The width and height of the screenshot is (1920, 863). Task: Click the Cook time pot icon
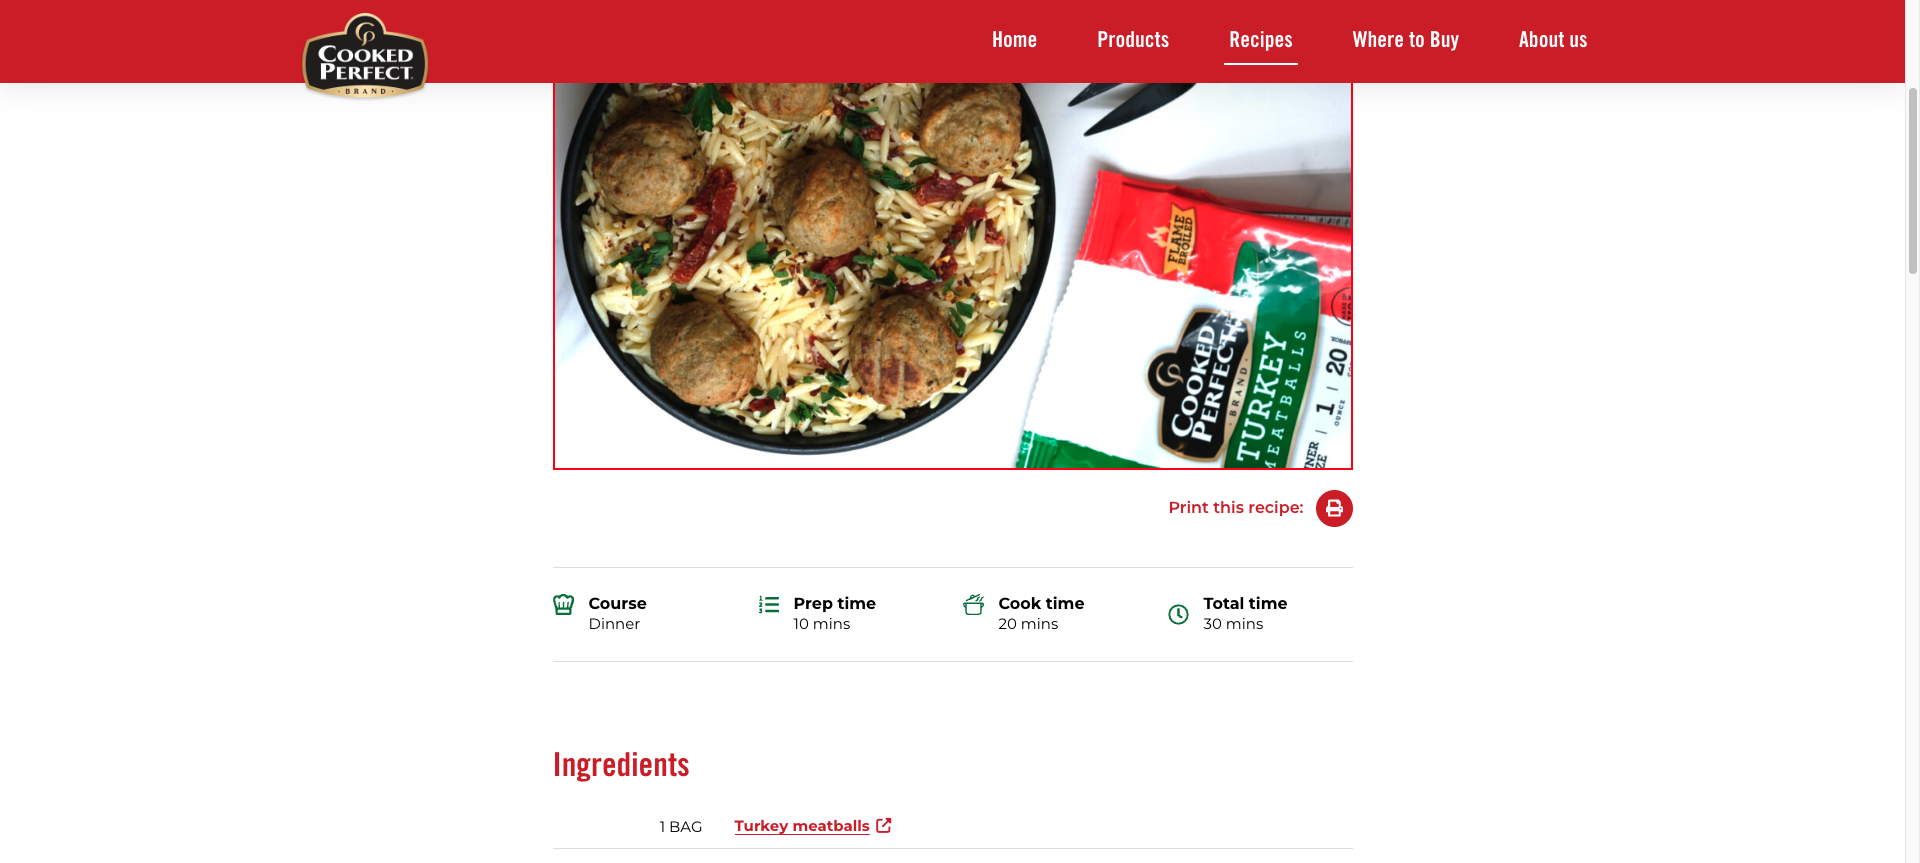974,604
